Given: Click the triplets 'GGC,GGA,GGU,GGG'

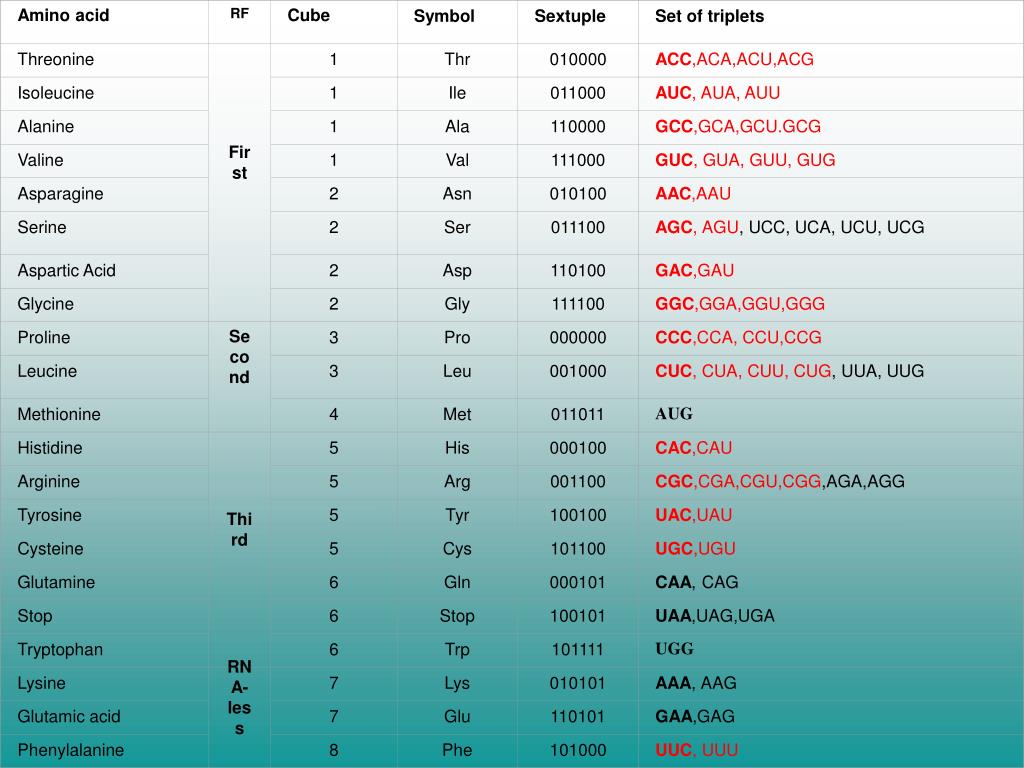Looking at the screenshot, I should click(x=740, y=304).
